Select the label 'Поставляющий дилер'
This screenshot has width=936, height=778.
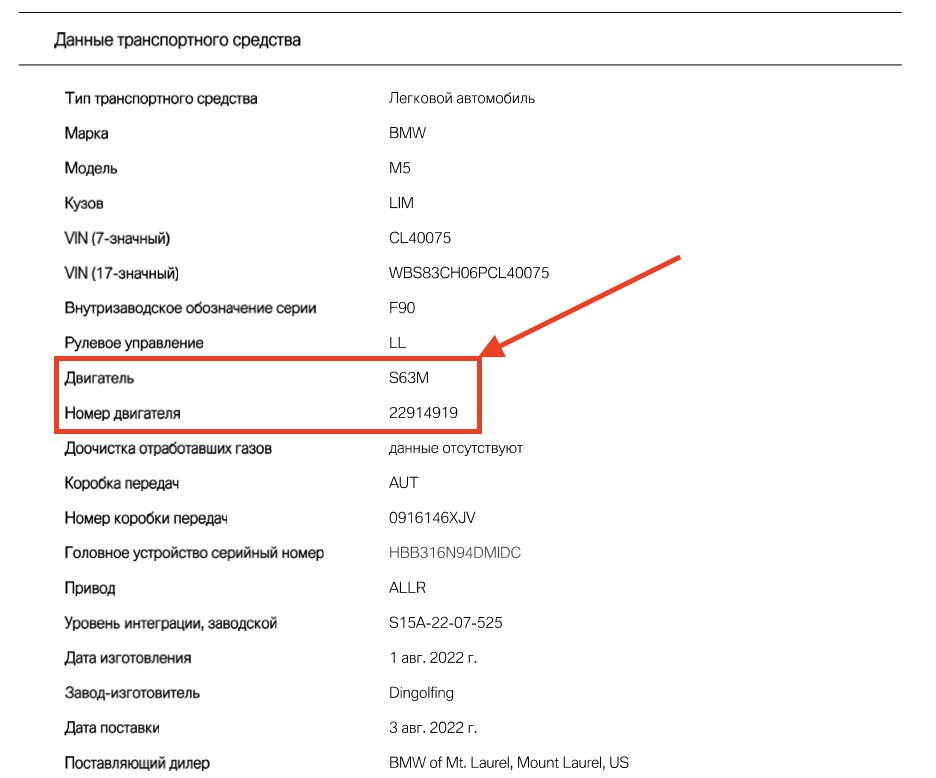137,763
